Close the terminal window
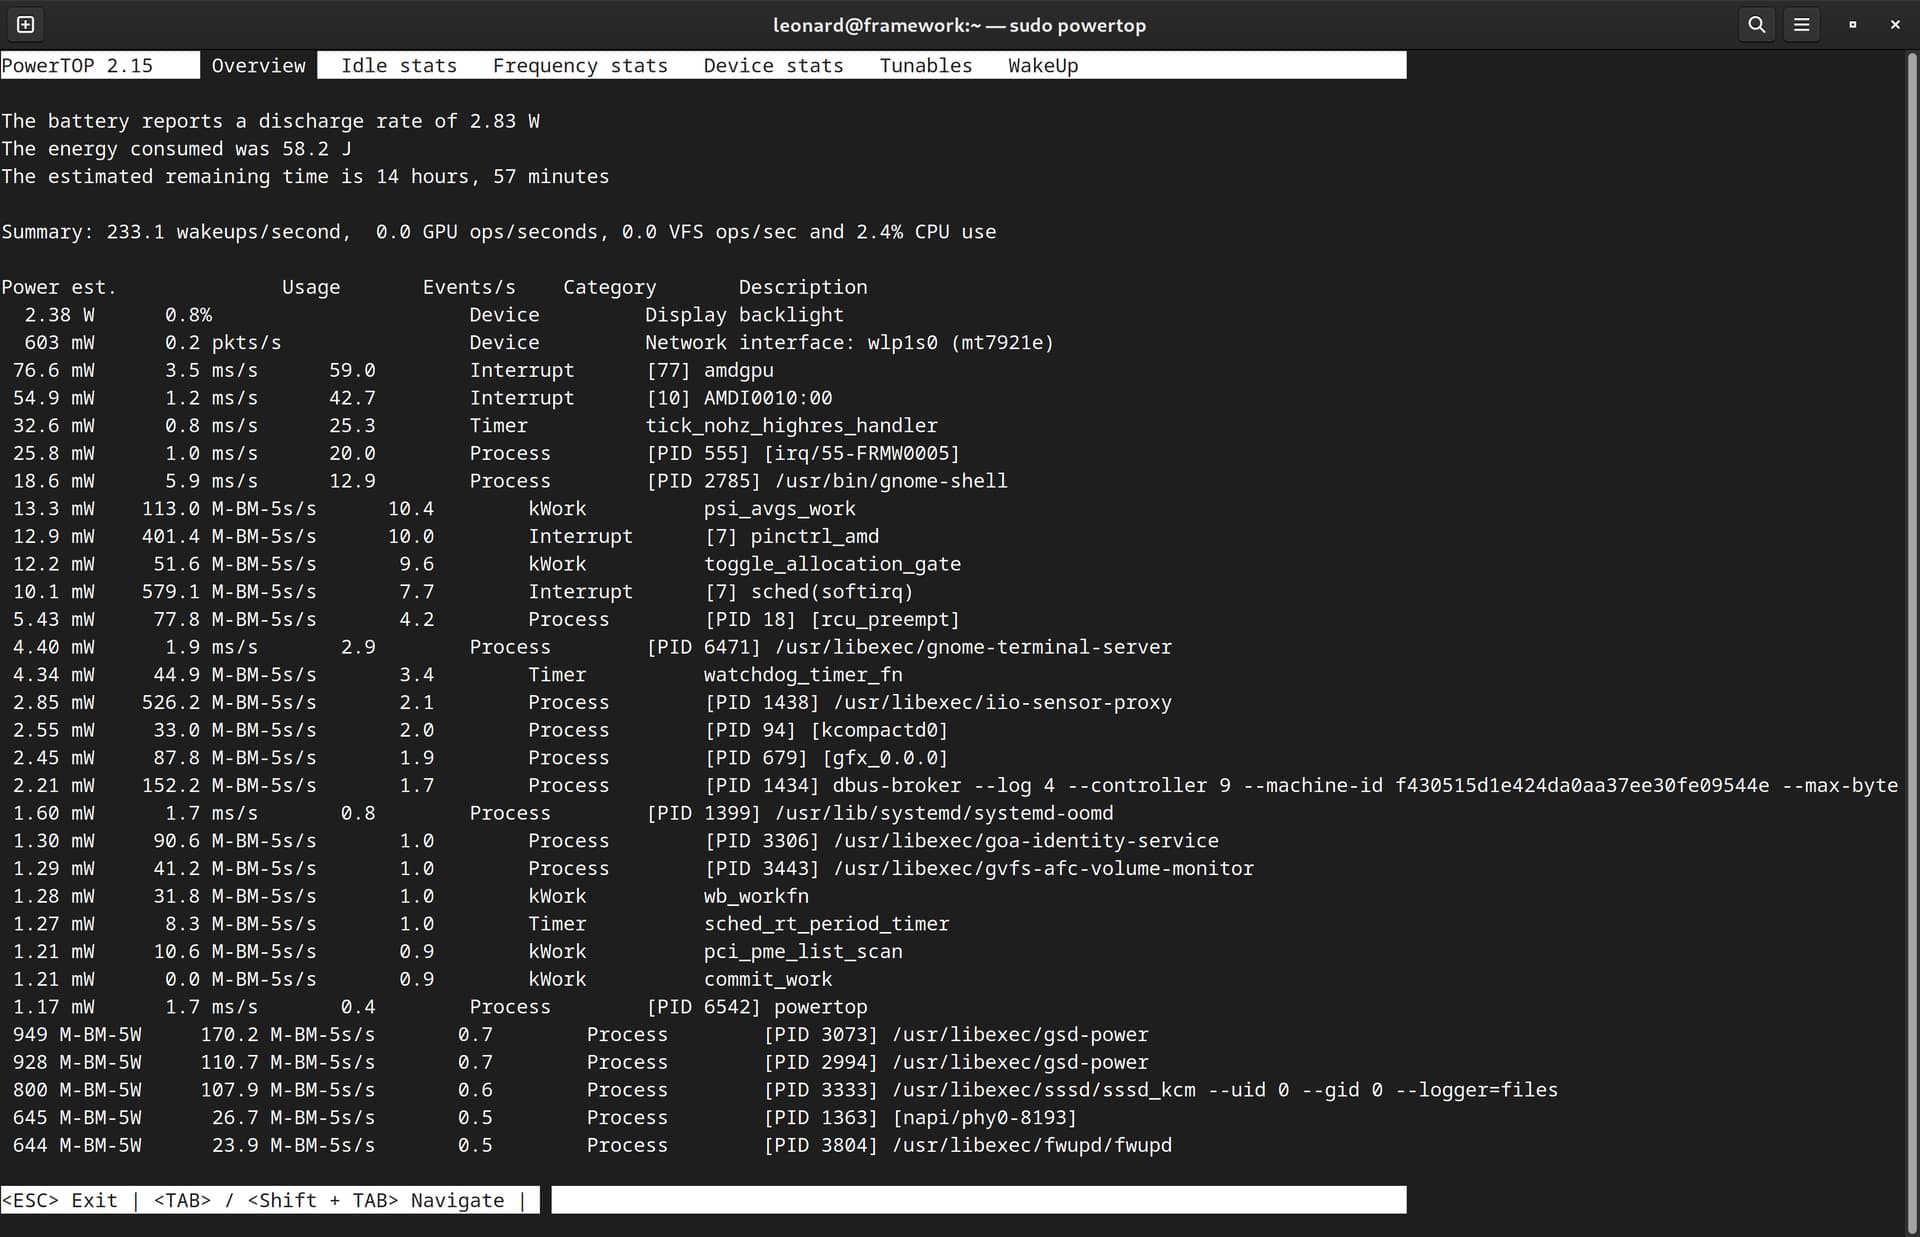This screenshot has height=1237, width=1920. click(1895, 24)
